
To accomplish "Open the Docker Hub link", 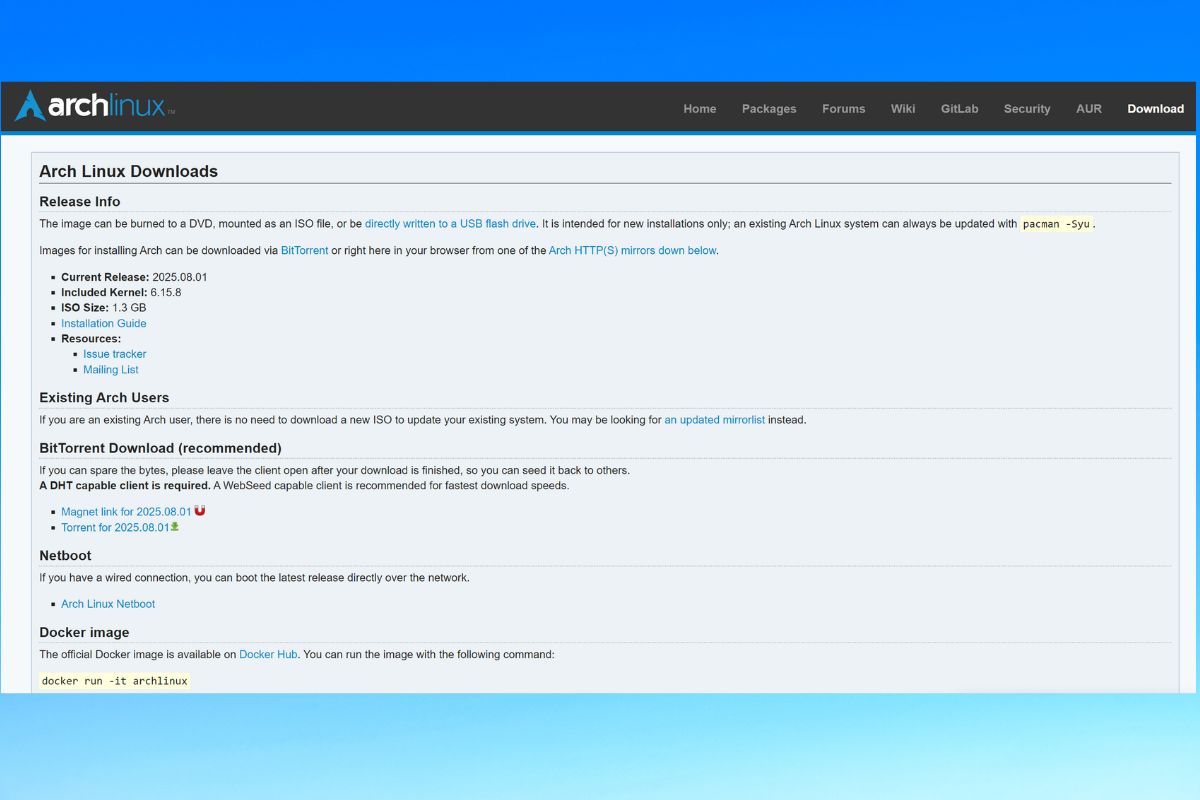I will pos(268,655).
